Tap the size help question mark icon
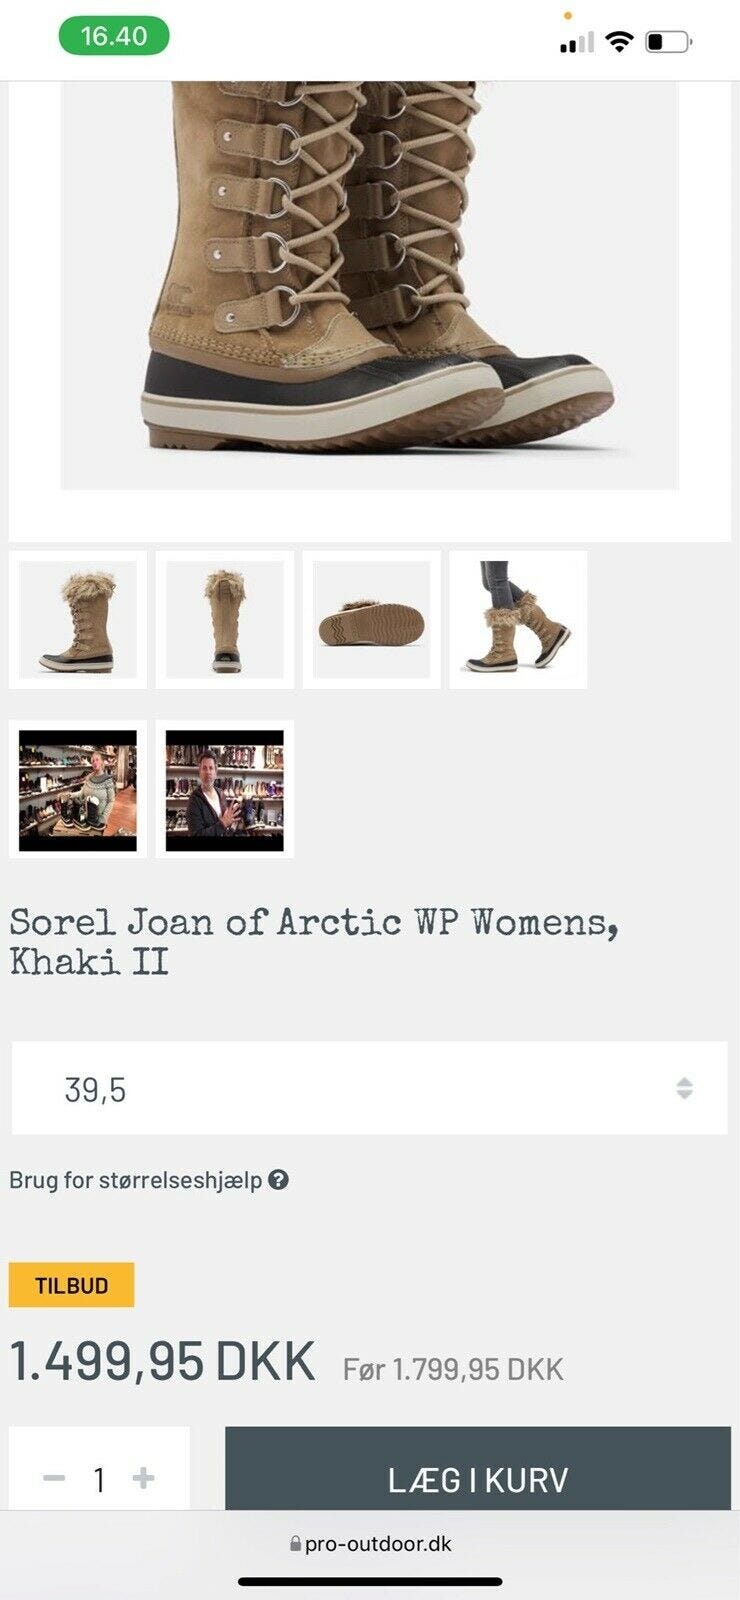740x1600 pixels. pos(279,1179)
